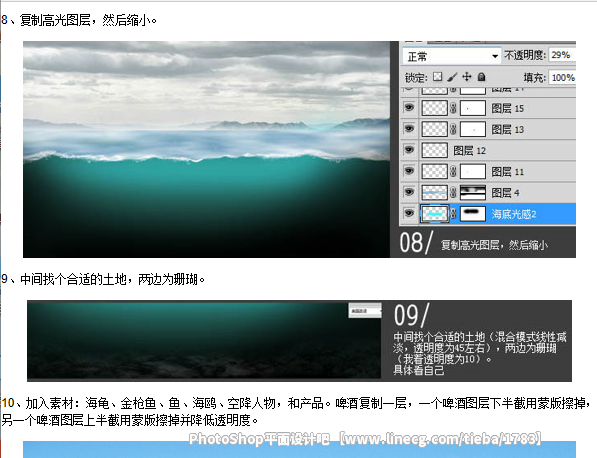Hide 图层 12 via the eye icon
Image resolution: width=597 pixels, height=458 pixels.
(x=409, y=150)
